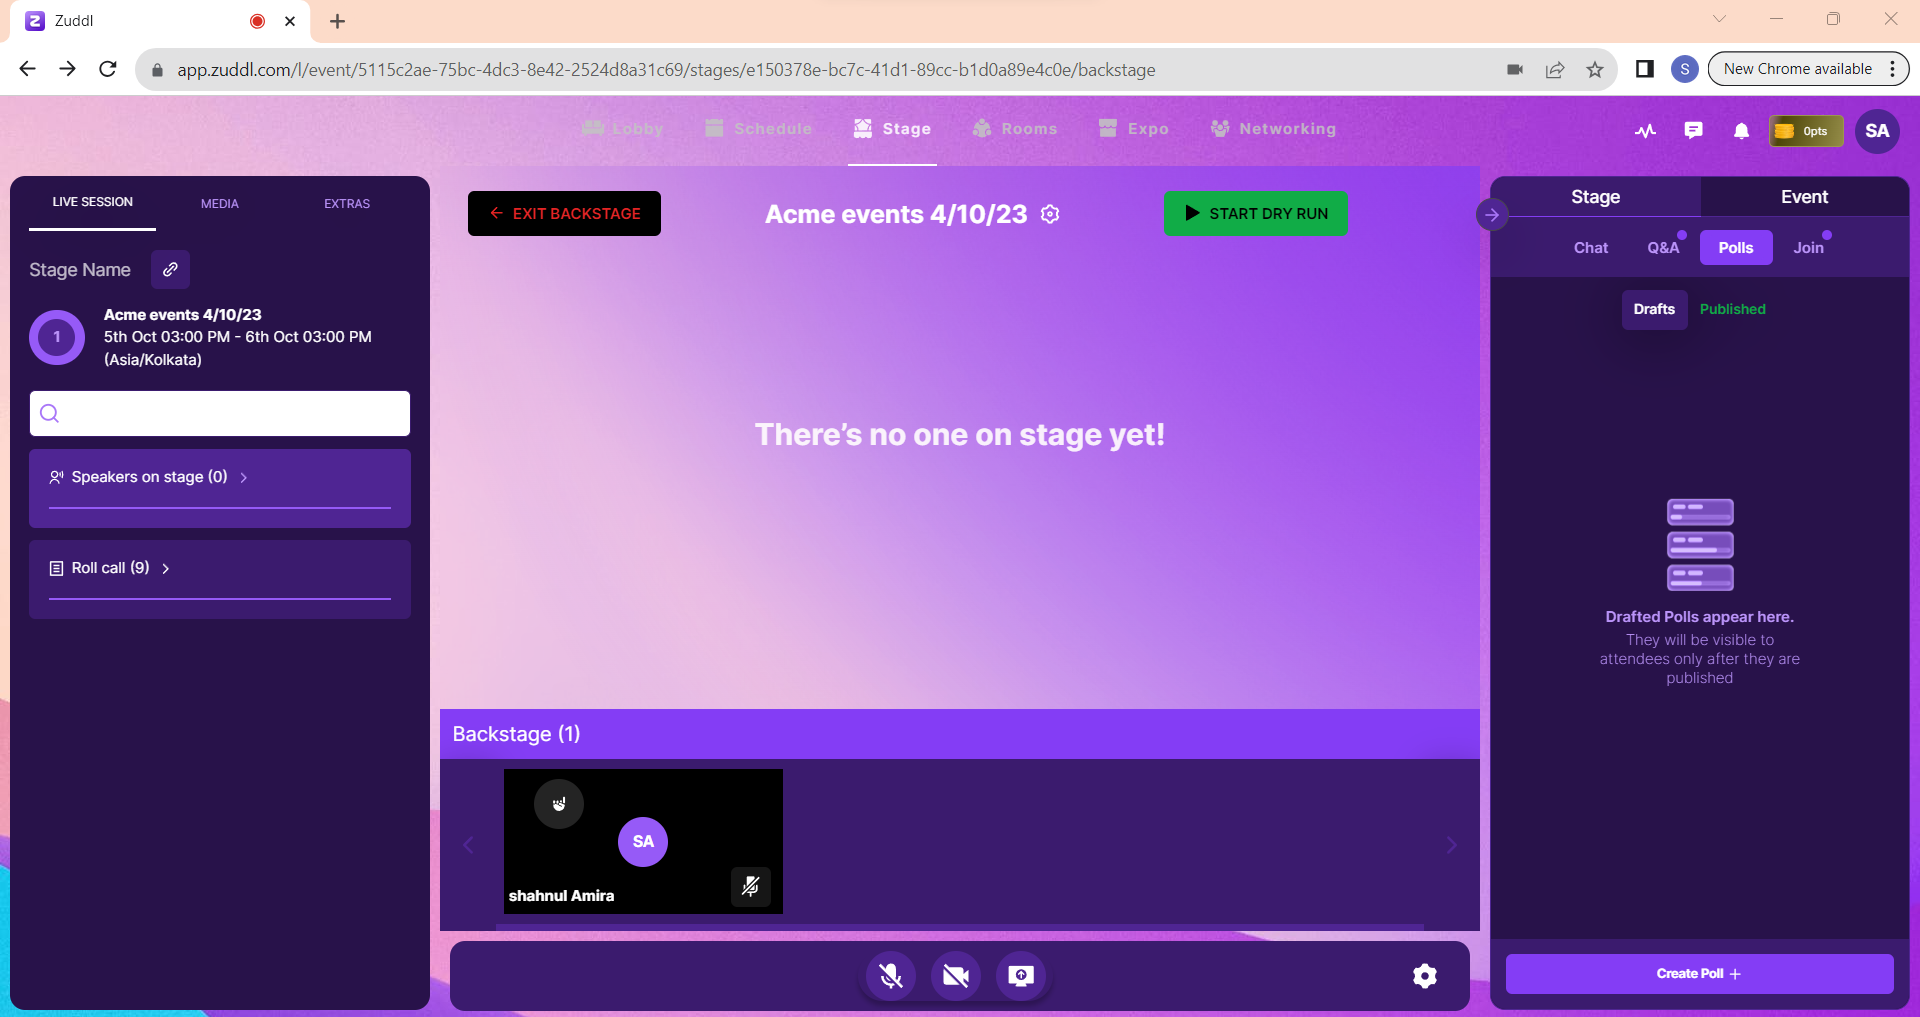Click the stage number 1 circle badge
Viewport: 1920px width, 1017px height.
[57, 337]
